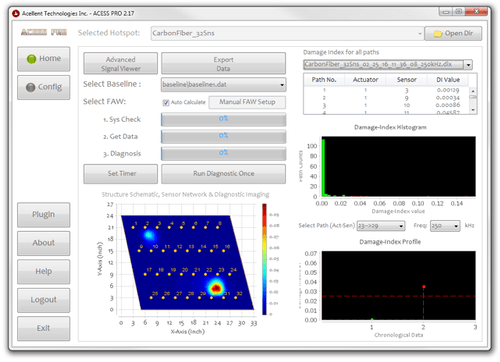
Task: Click the Actuator column header
Action: 366,80
